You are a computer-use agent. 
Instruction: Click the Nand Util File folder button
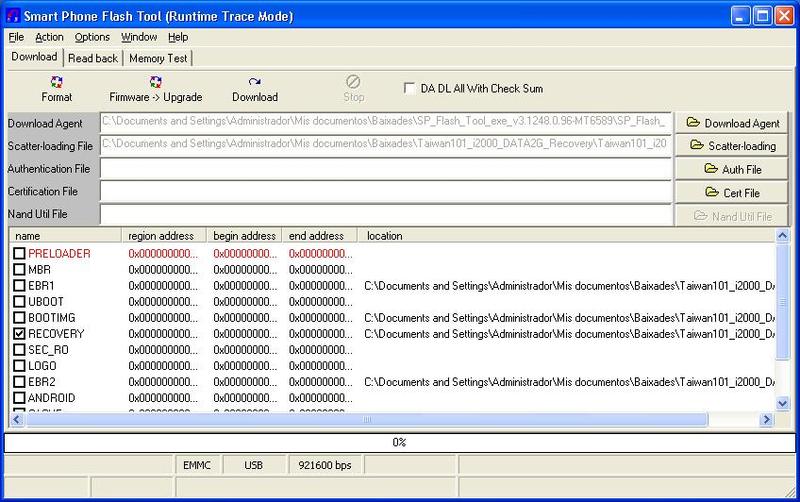pos(732,216)
